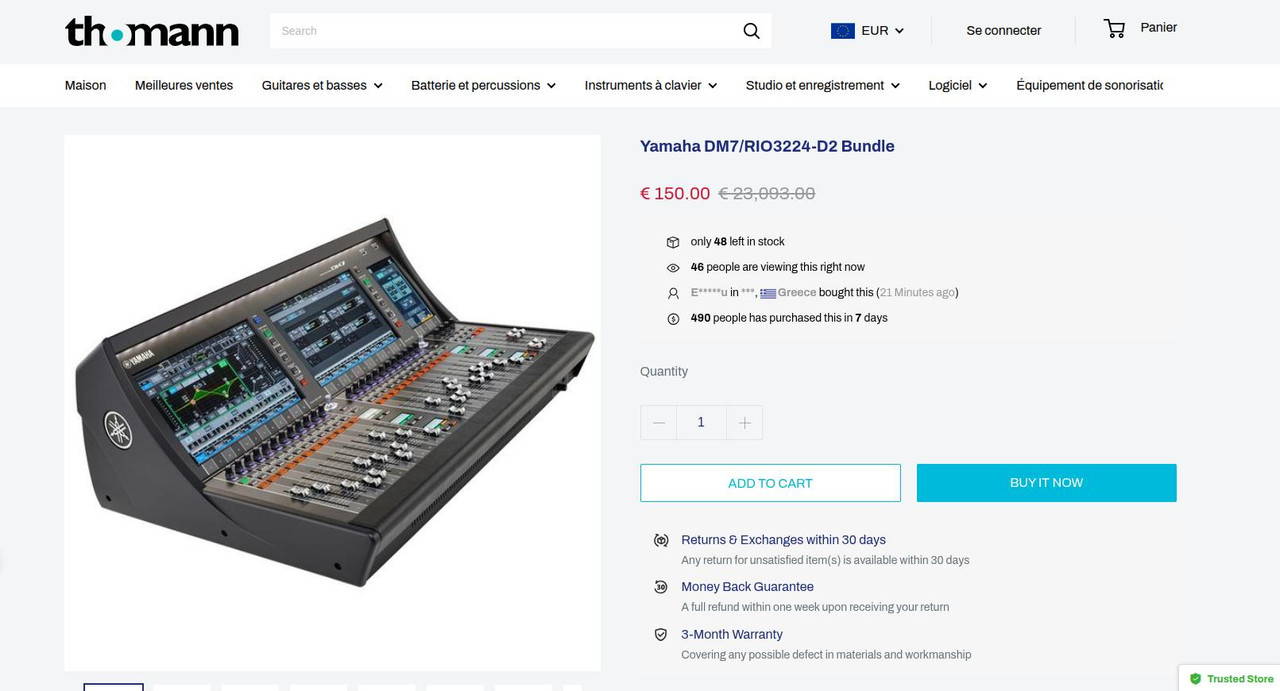
Task: Click 3-Month Warranty heading
Action: [x=731, y=635]
